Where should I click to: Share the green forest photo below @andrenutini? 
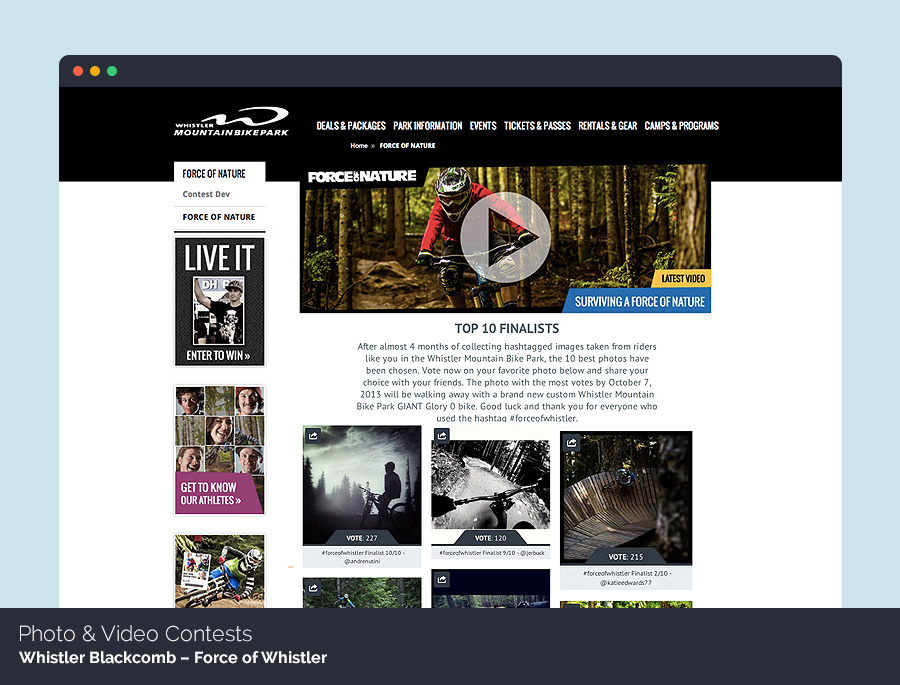[313, 587]
